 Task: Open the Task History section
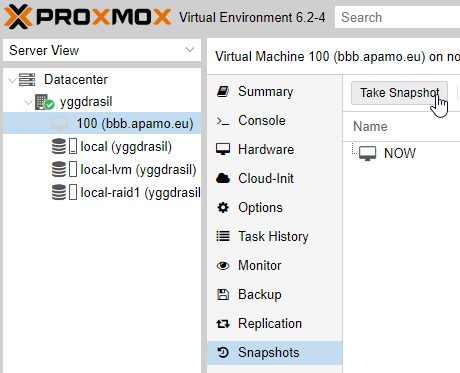click(x=274, y=236)
